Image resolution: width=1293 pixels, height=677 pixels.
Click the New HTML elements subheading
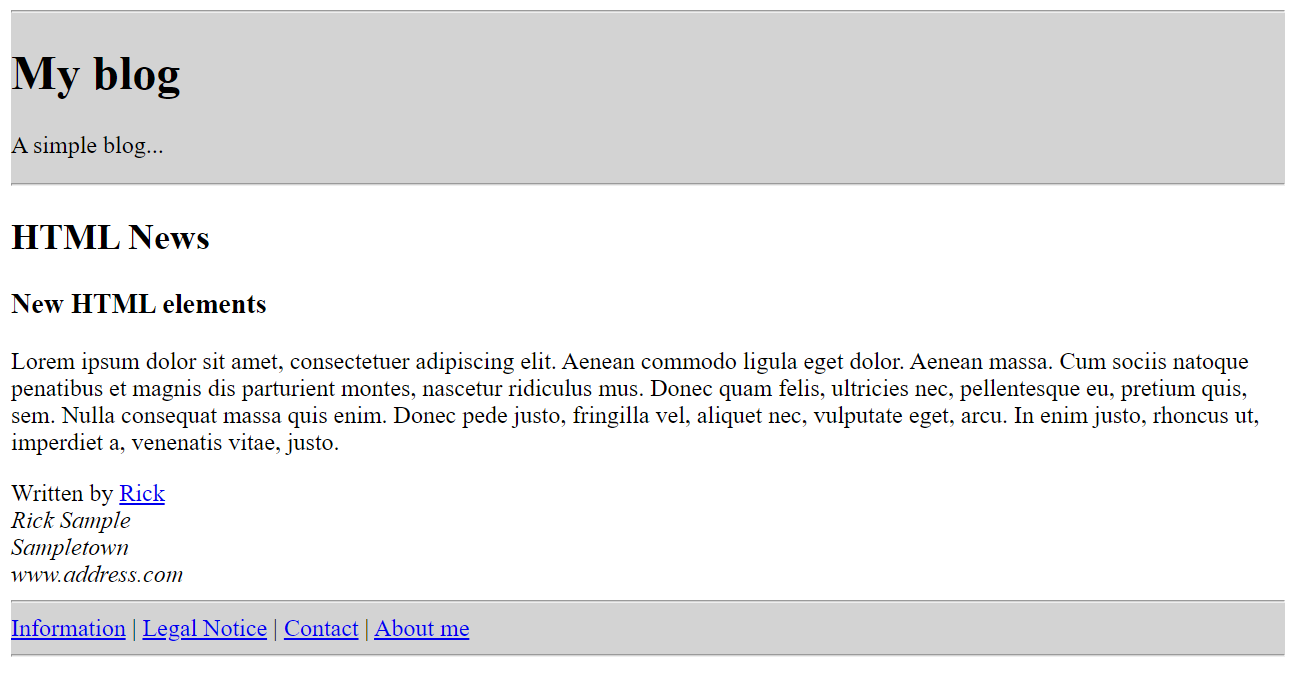[138, 305]
